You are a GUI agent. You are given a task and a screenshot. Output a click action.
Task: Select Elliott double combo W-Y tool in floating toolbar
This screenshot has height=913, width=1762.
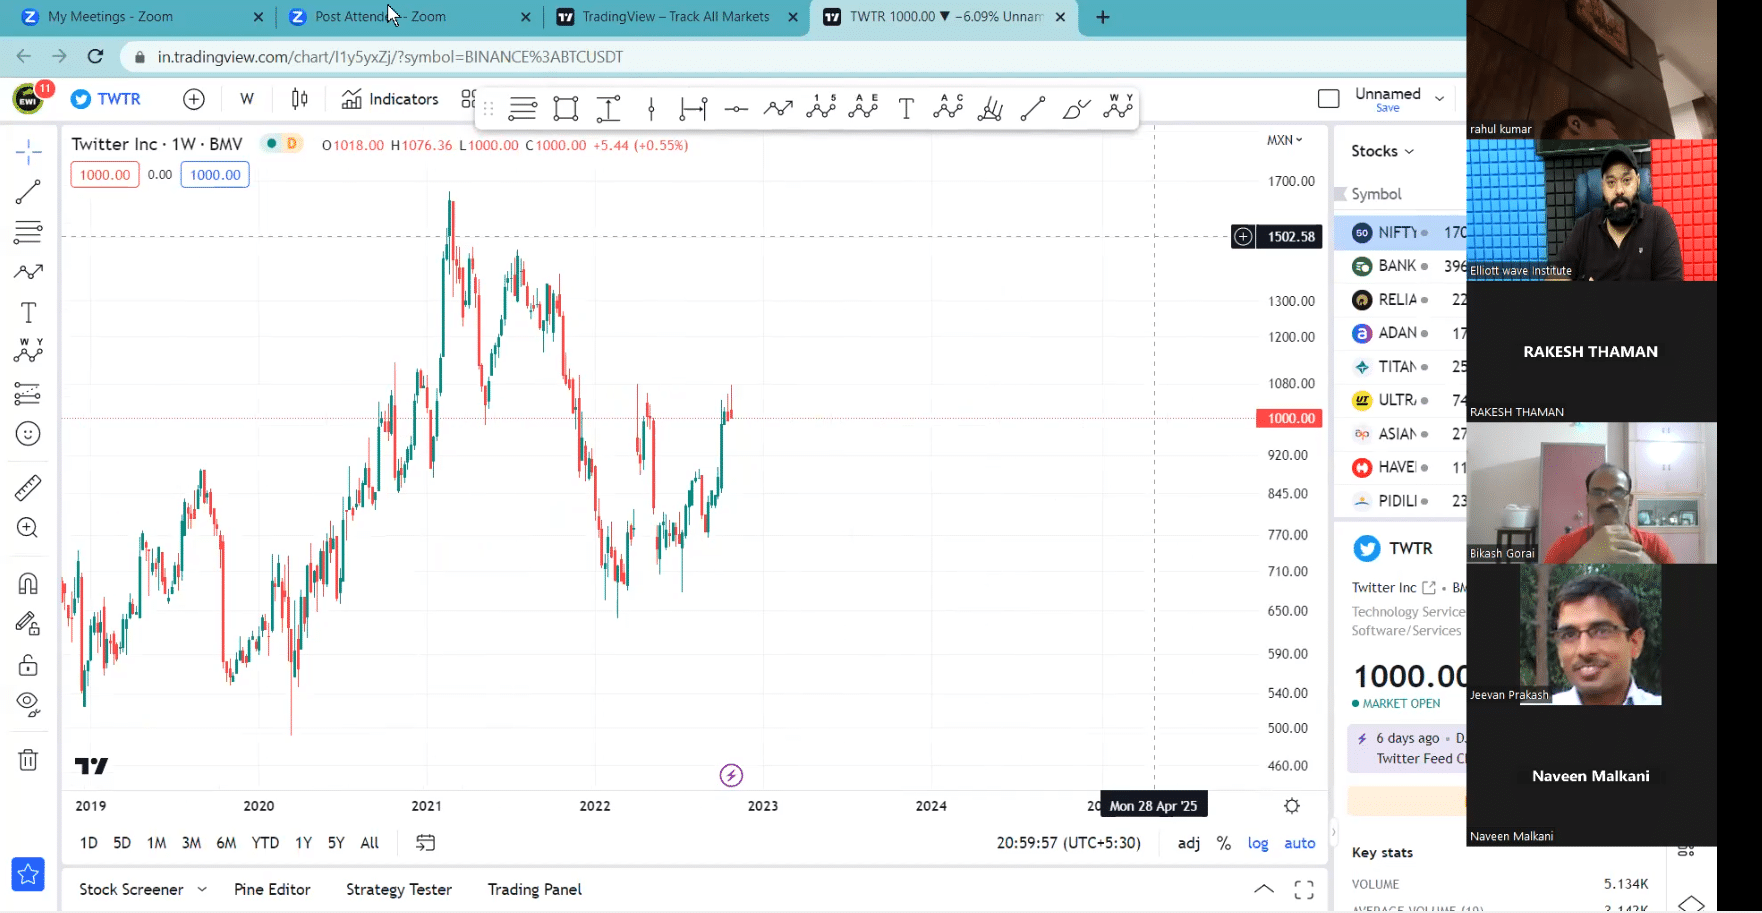pos(1118,108)
